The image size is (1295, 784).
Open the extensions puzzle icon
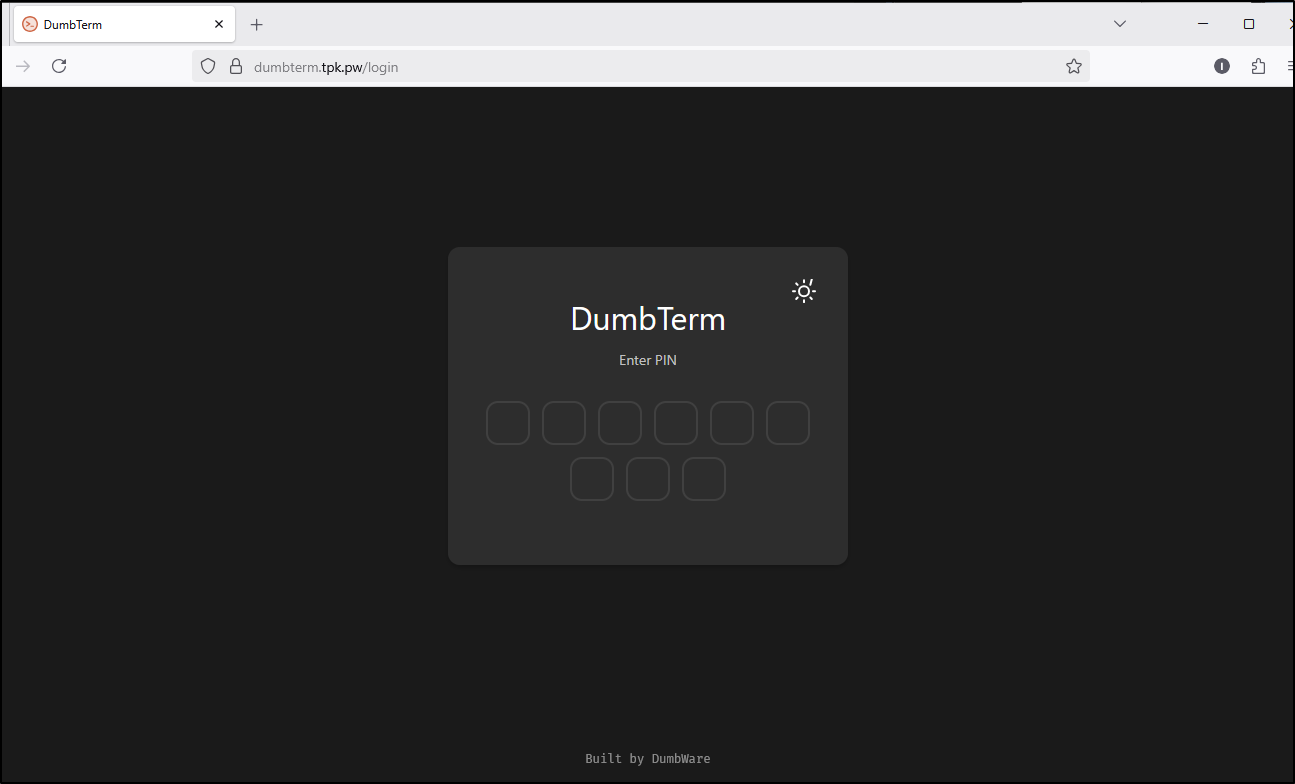pos(1258,66)
